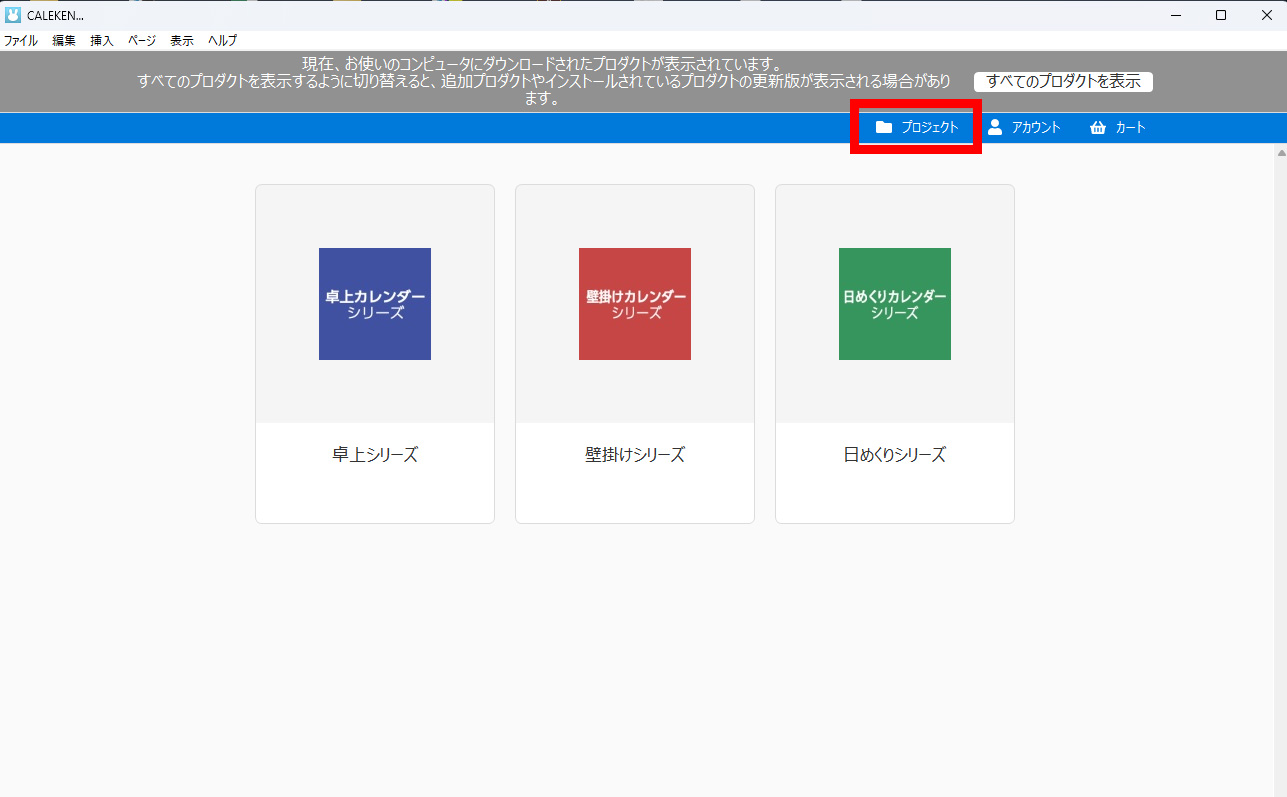Click the 壁掛けシリーズ card title
The width and height of the screenshot is (1287, 797).
click(635, 455)
